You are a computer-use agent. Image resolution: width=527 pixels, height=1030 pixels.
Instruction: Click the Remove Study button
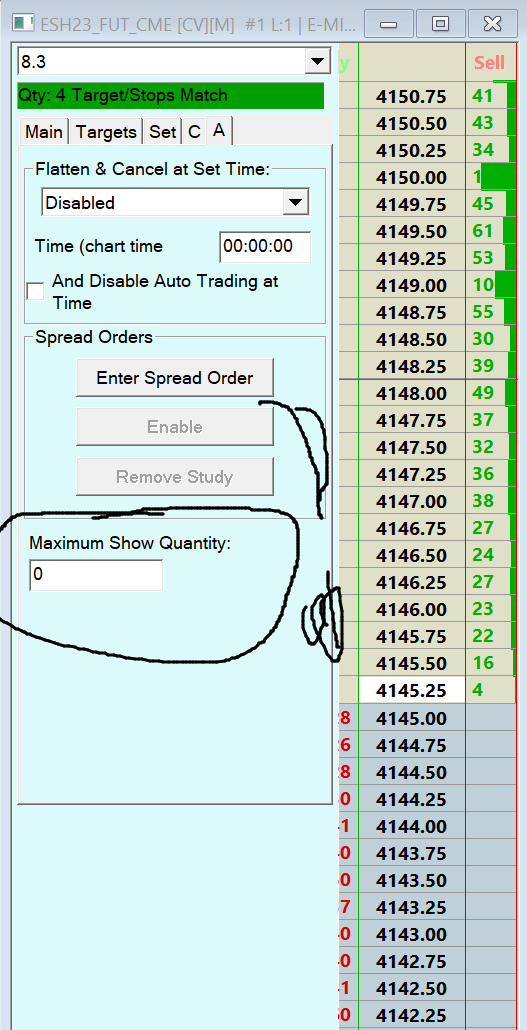click(x=175, y=476)
